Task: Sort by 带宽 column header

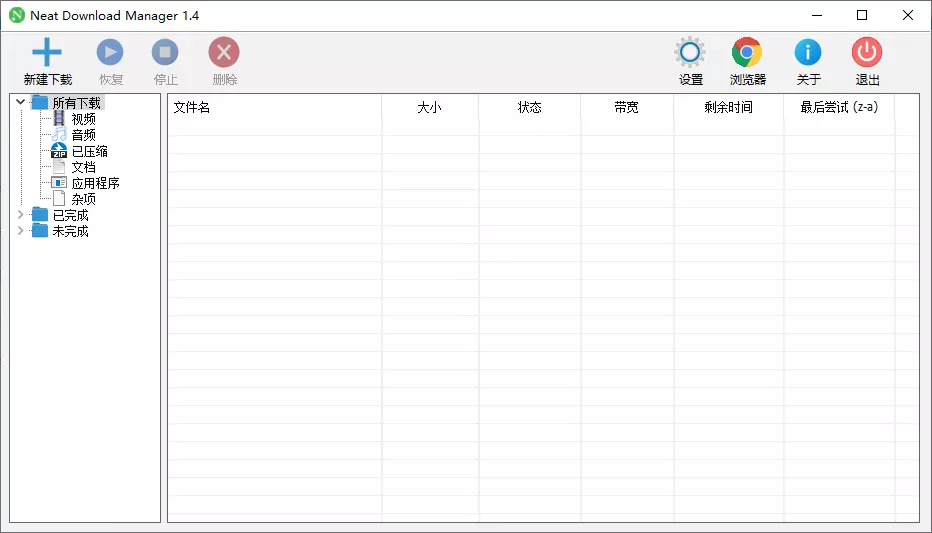Action: [627, 107]
